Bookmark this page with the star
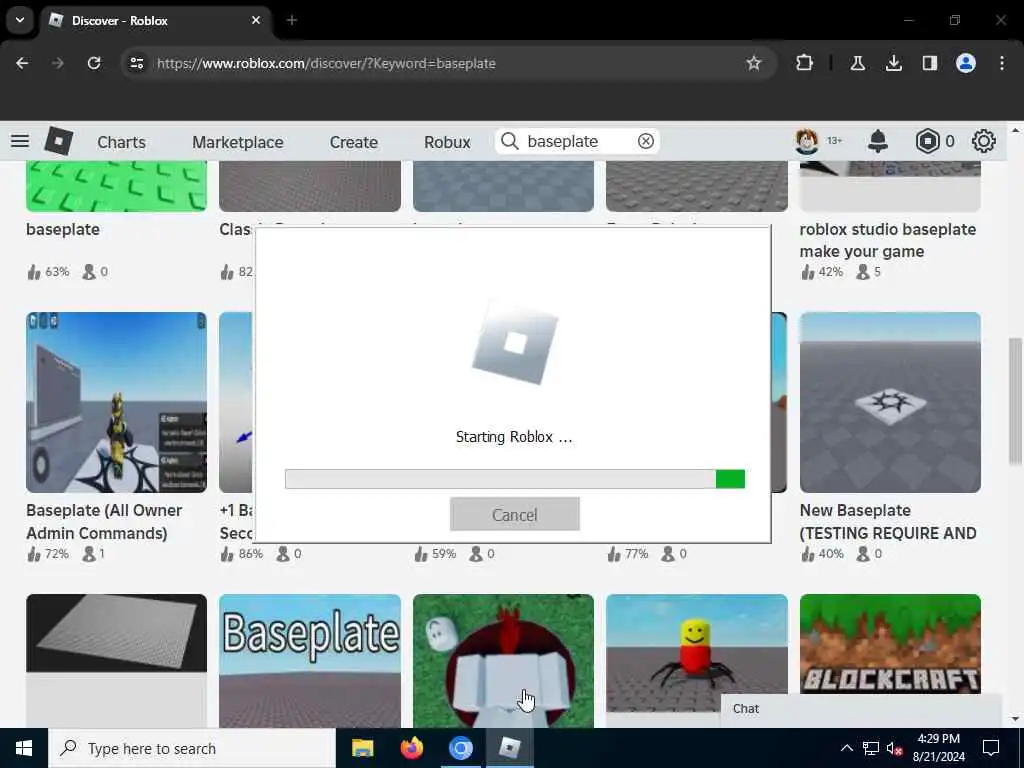The width and height of the screenshot is (1024, 768). coord(754,63)
